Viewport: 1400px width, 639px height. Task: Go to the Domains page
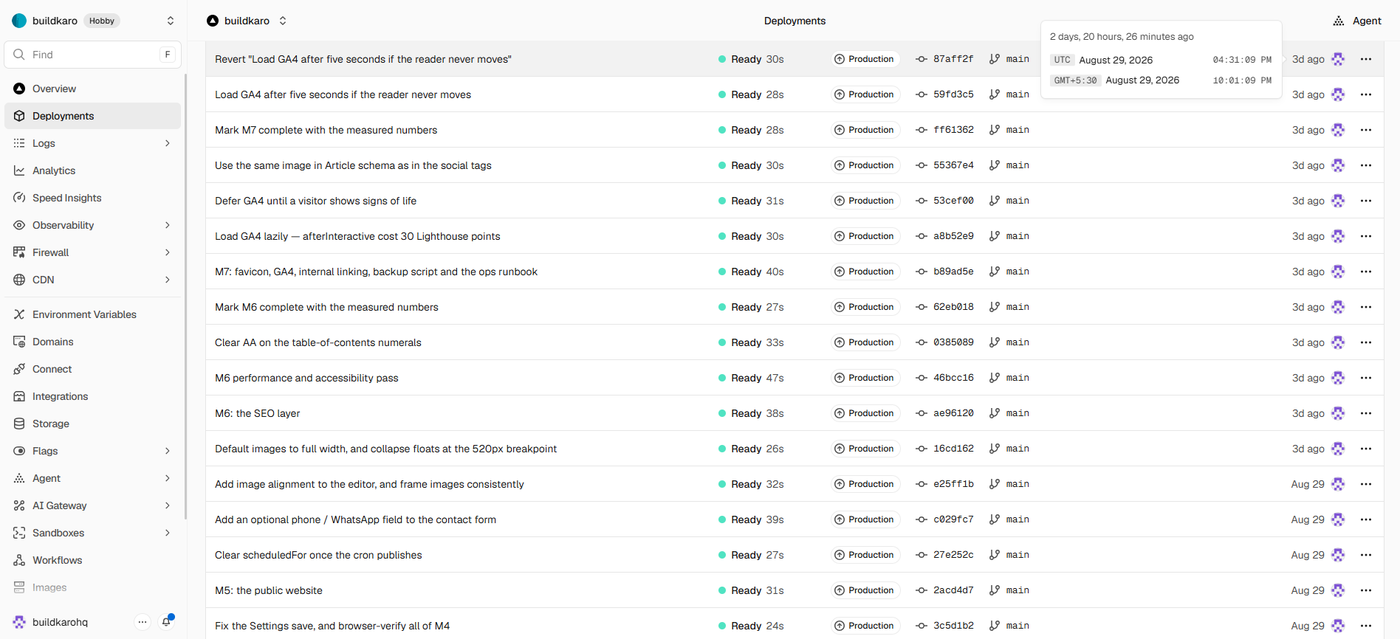(x=93, y=342)
